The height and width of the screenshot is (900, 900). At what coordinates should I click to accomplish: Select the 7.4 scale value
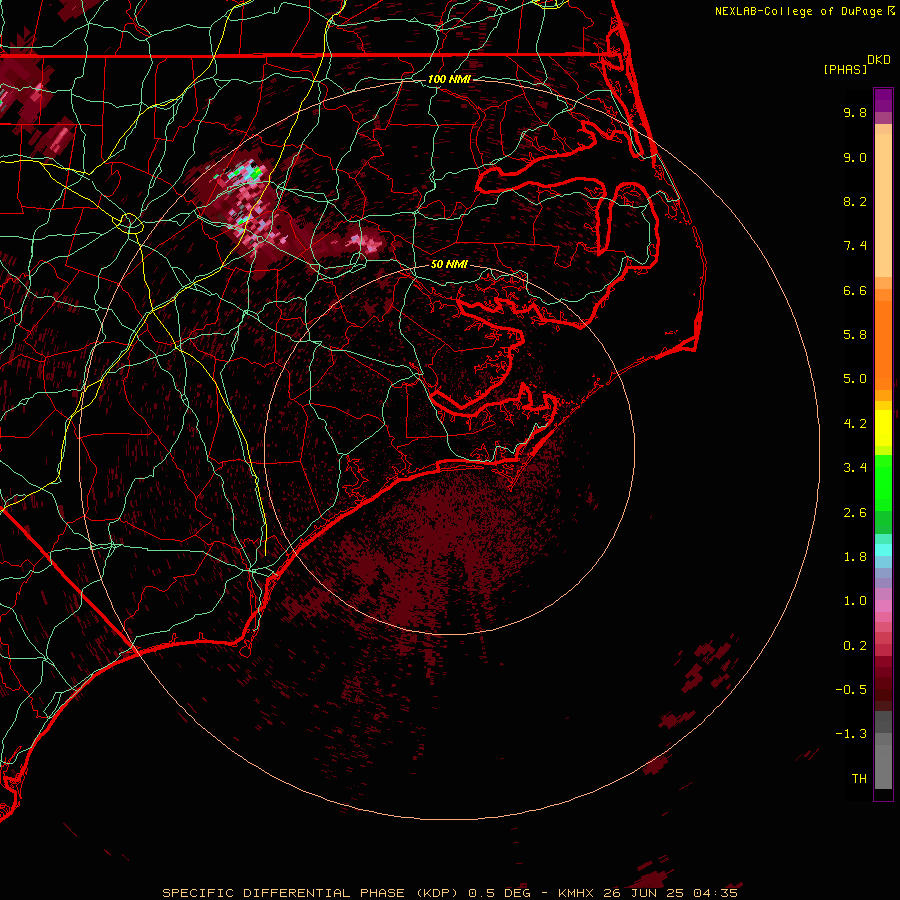855,246
